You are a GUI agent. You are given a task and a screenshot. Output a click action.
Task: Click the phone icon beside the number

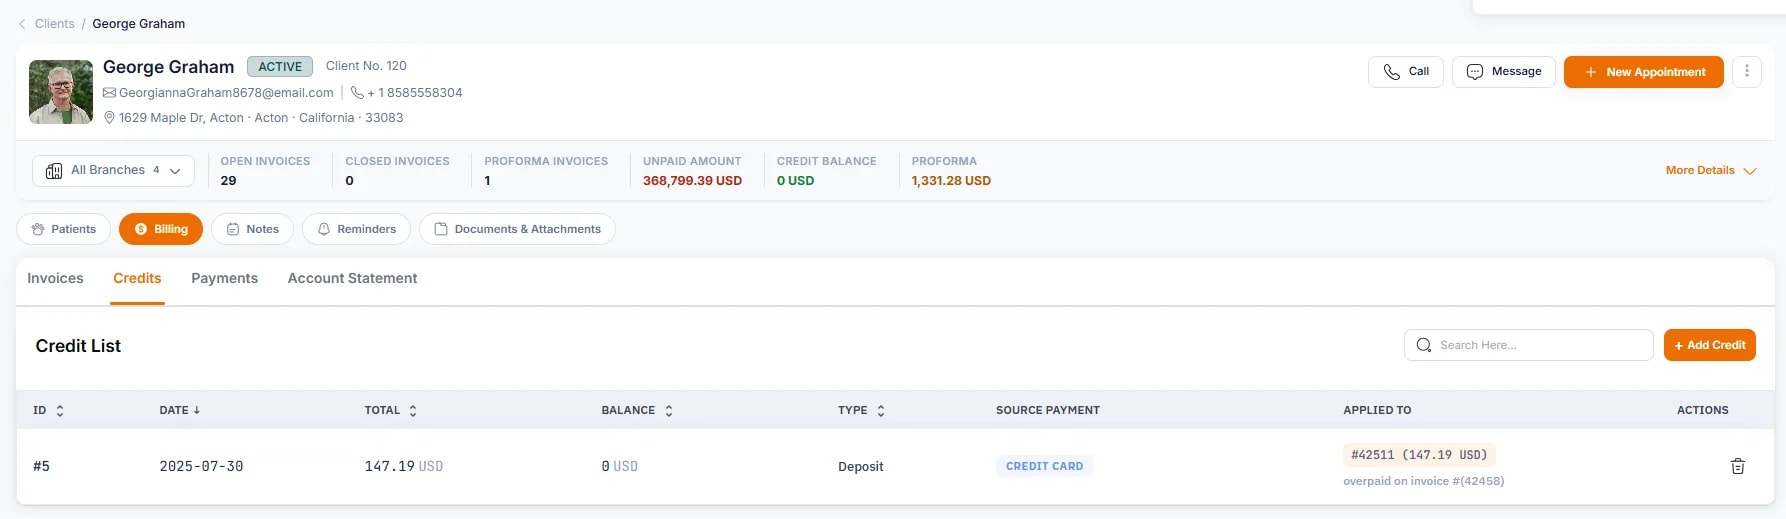tap(357, 93)
